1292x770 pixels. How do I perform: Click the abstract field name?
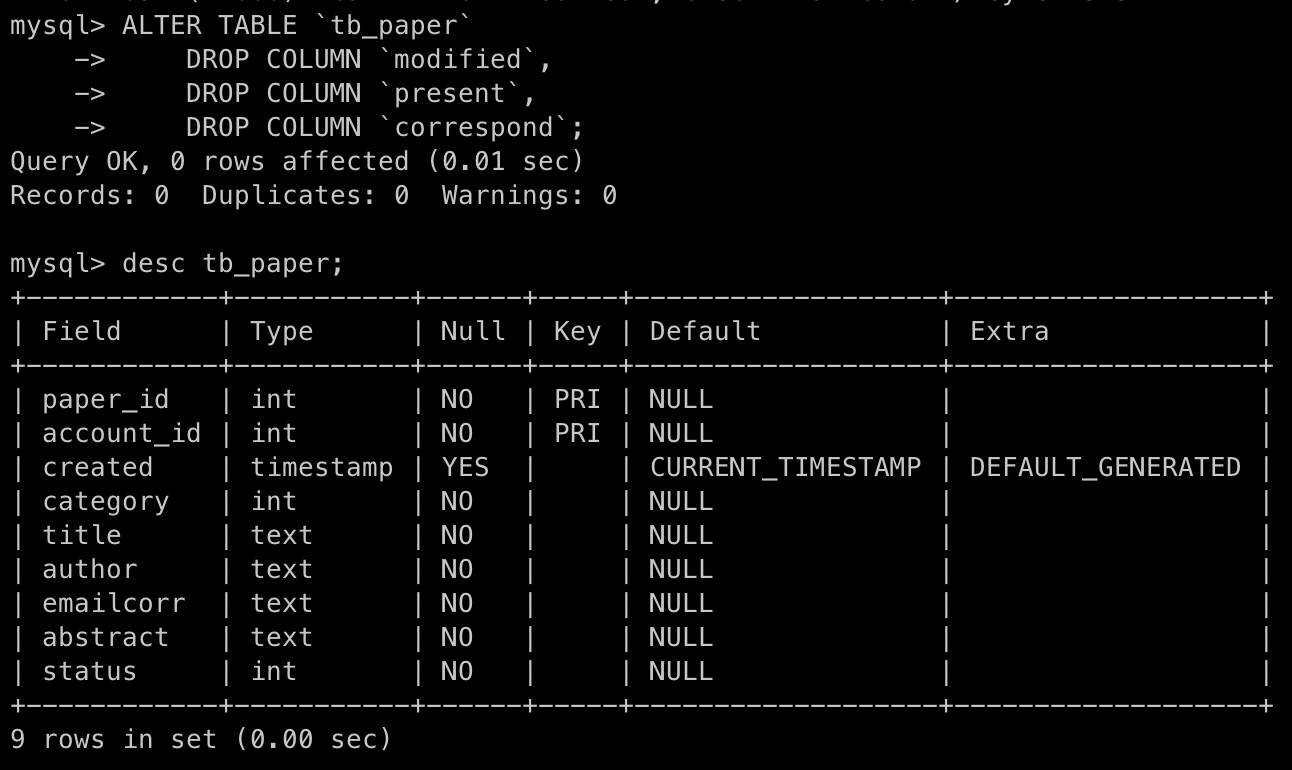pyautogui.click(x=105, y=638)
